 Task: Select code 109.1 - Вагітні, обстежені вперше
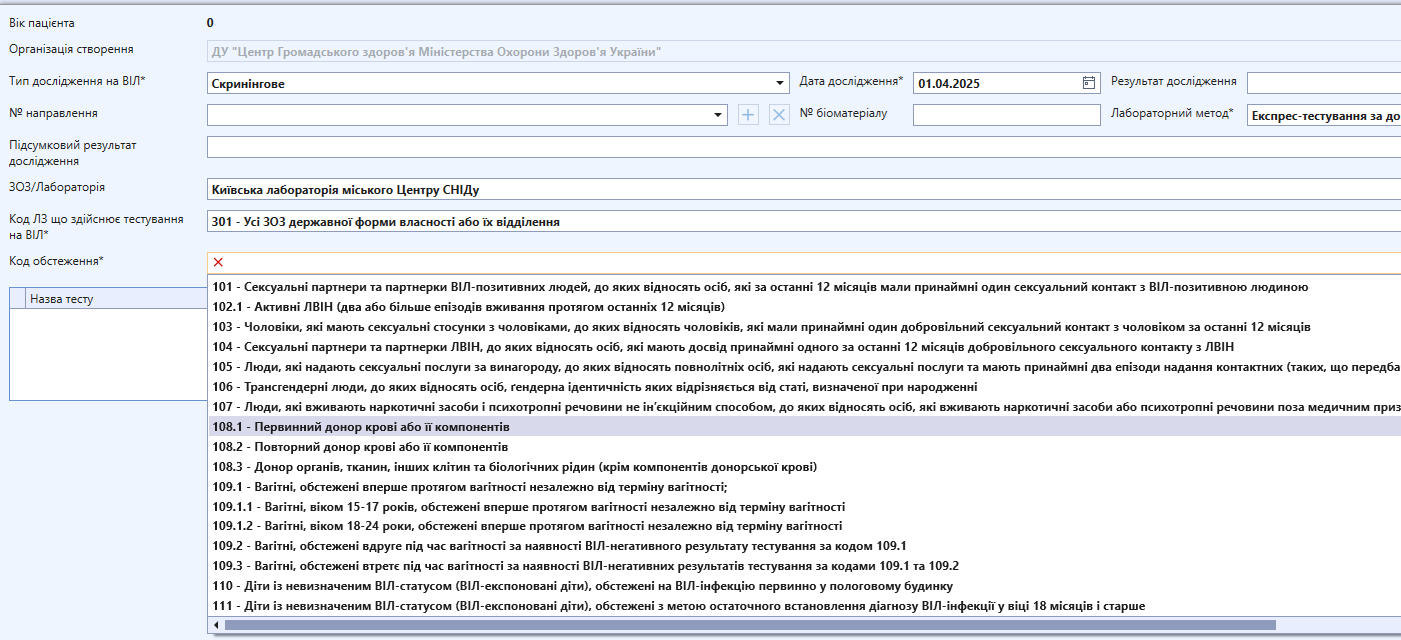[x=804, y=487]
